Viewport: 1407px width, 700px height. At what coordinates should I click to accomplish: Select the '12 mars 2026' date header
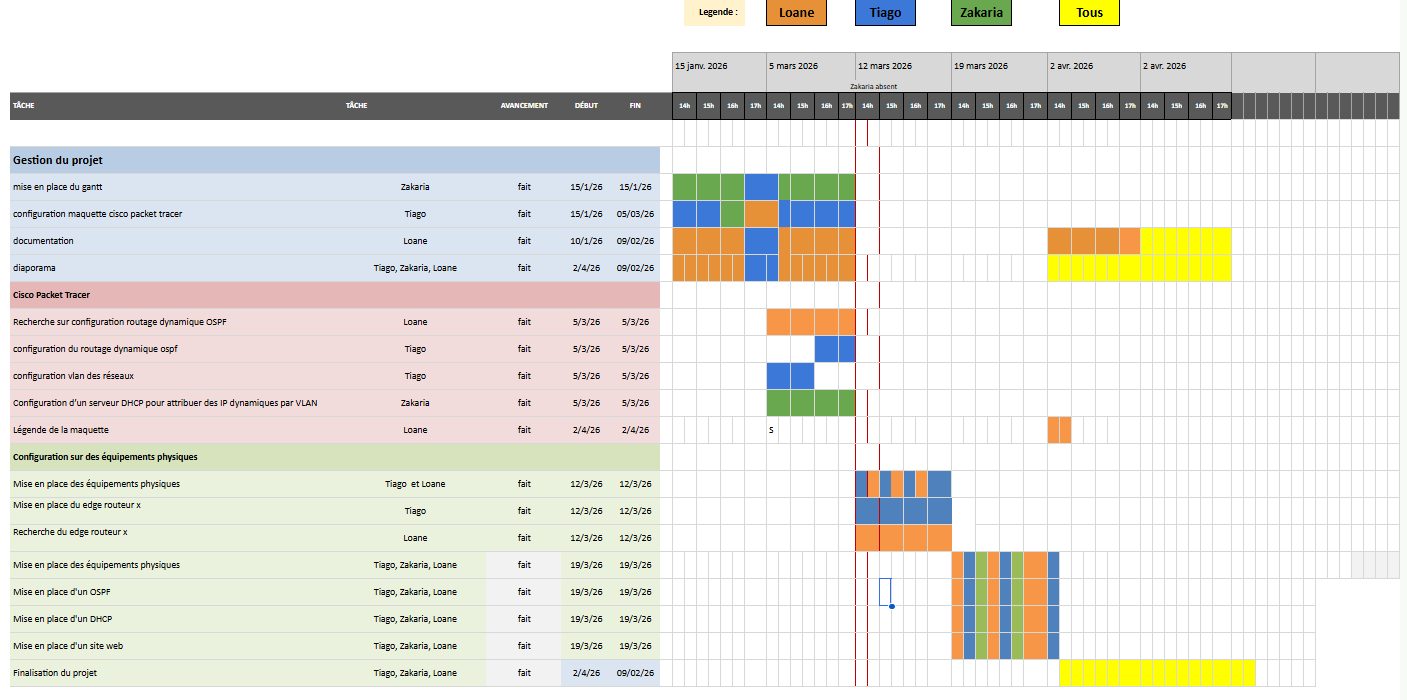tap(903, 66)
